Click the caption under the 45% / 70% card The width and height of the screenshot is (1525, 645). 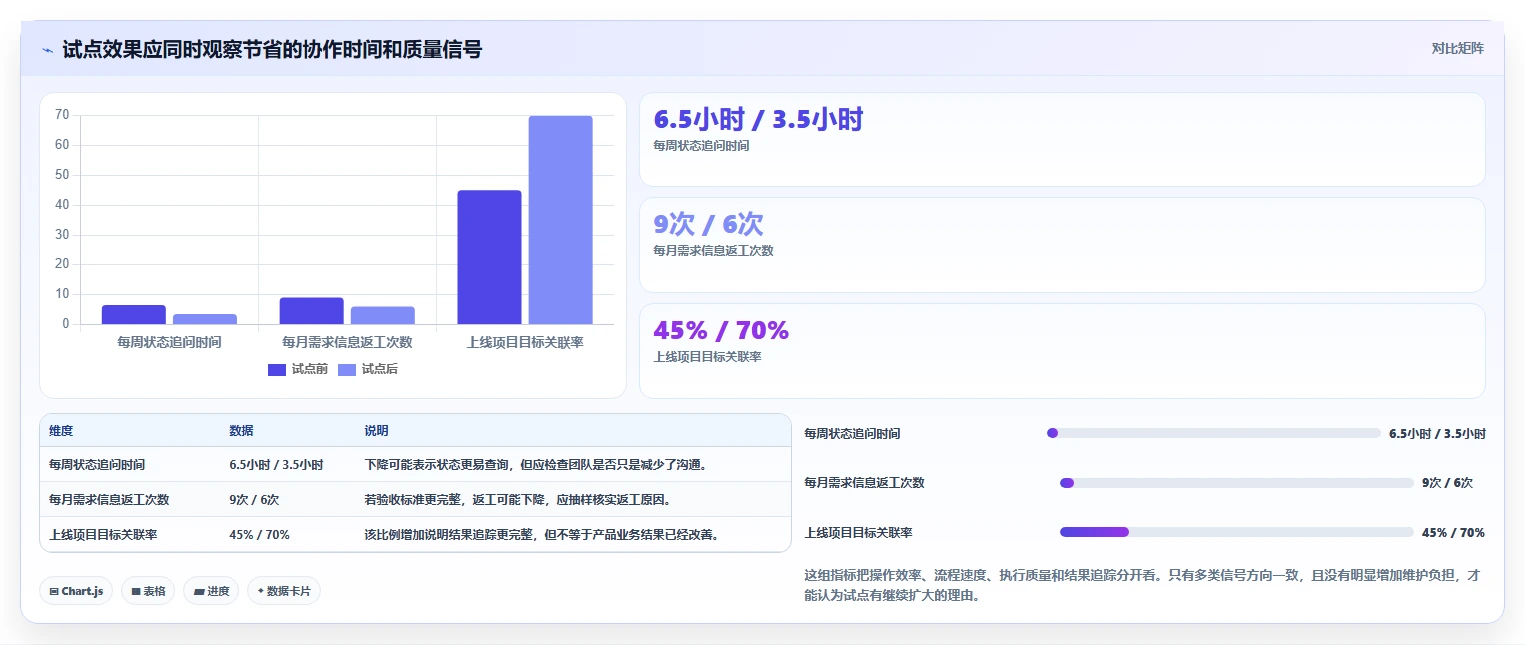pos(707,357)
